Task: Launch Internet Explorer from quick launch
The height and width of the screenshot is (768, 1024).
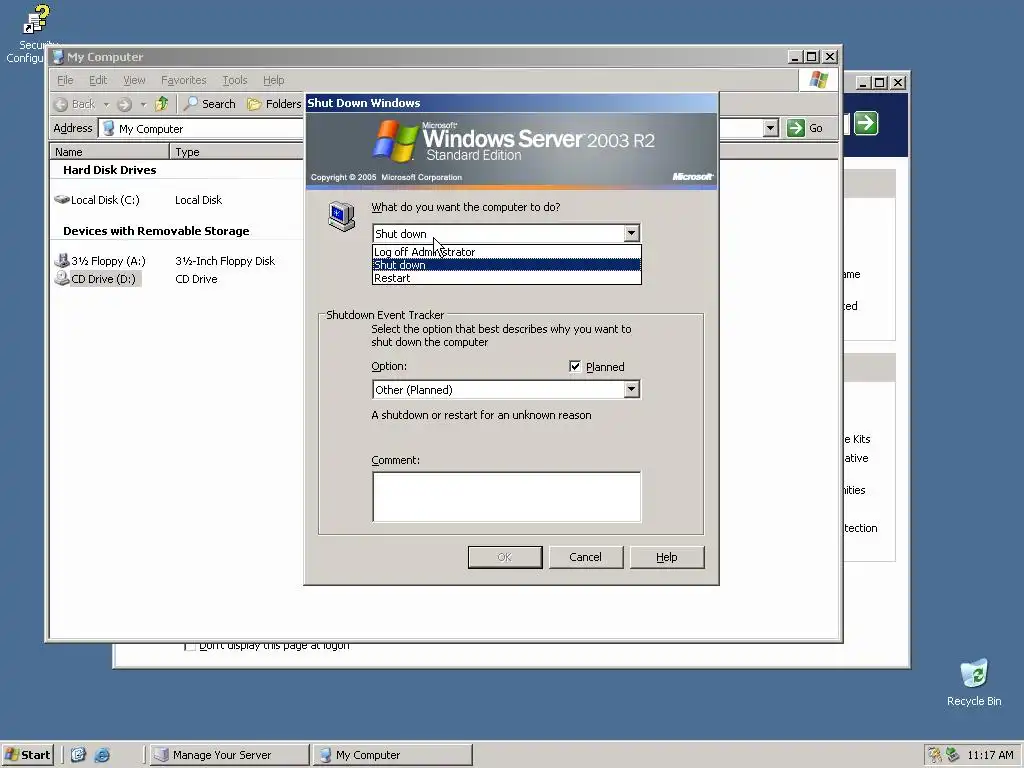Action: click(x=102, y=754)
